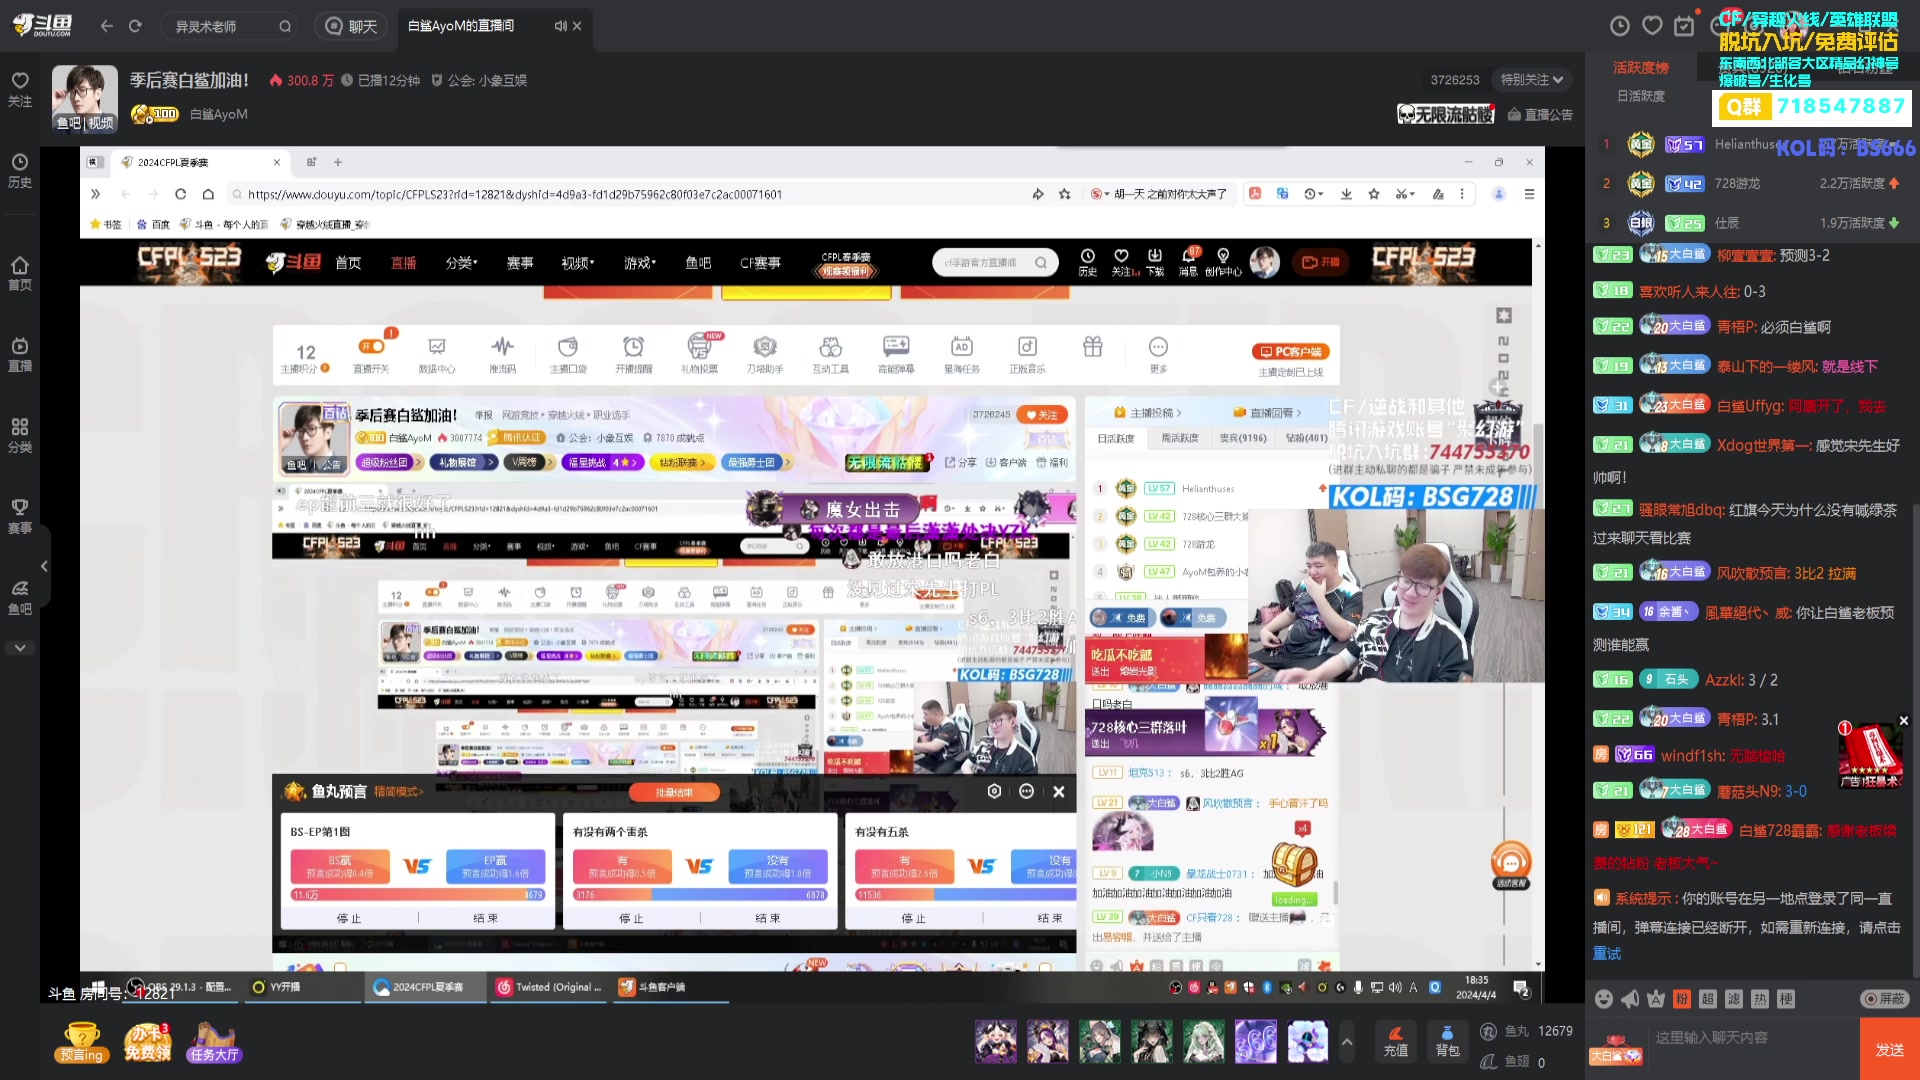Open the 任务大厅 icon

[214, 1042]
